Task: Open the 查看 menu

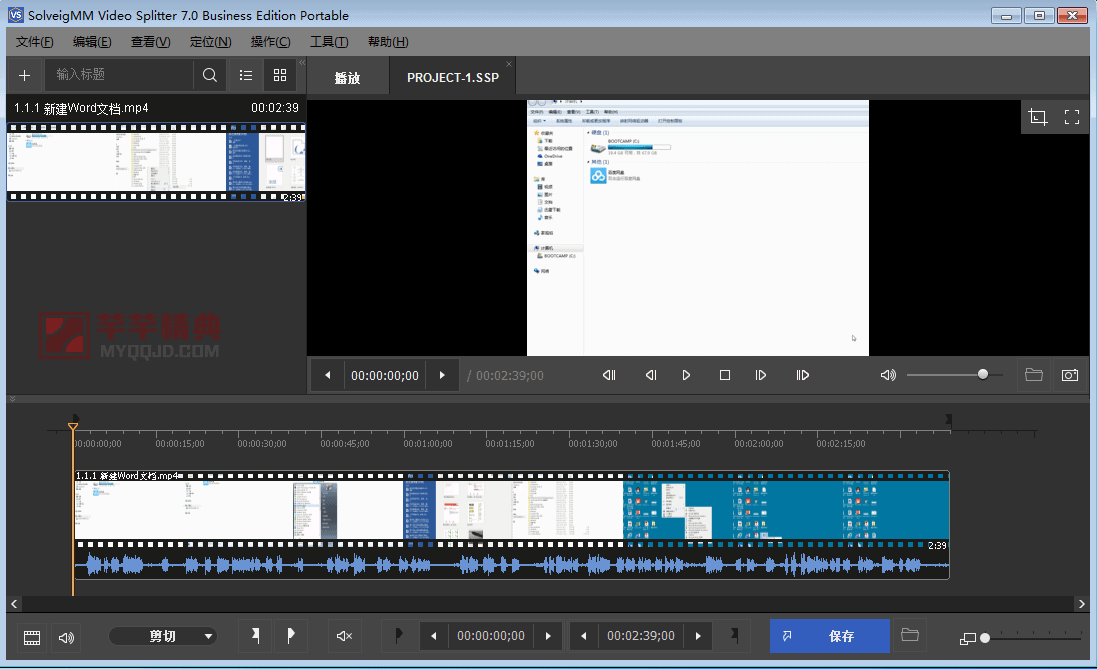Action: tap(150, 42)
